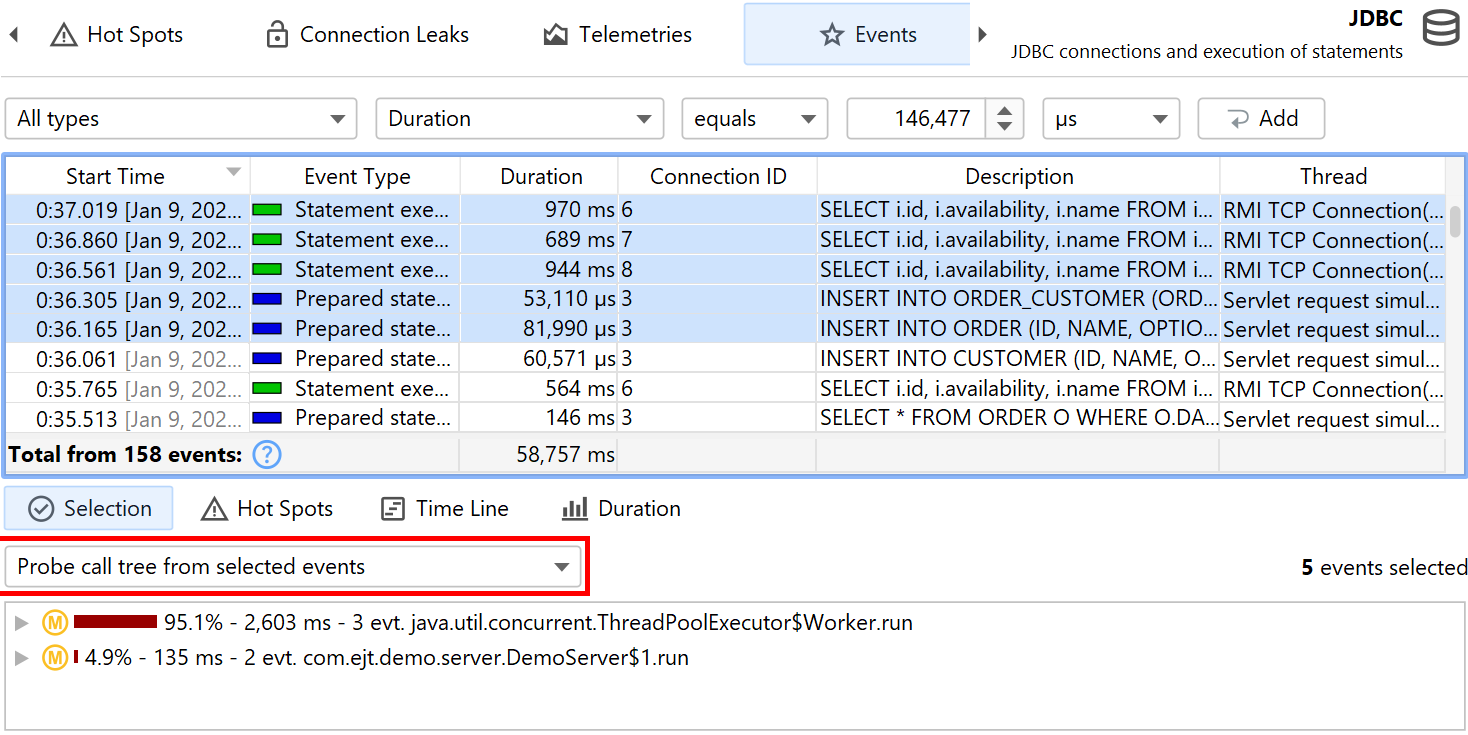Select the Time Line view toggle
This screenshot has width=1468, height=735.
pyautogui.click(x=445, y=509)
